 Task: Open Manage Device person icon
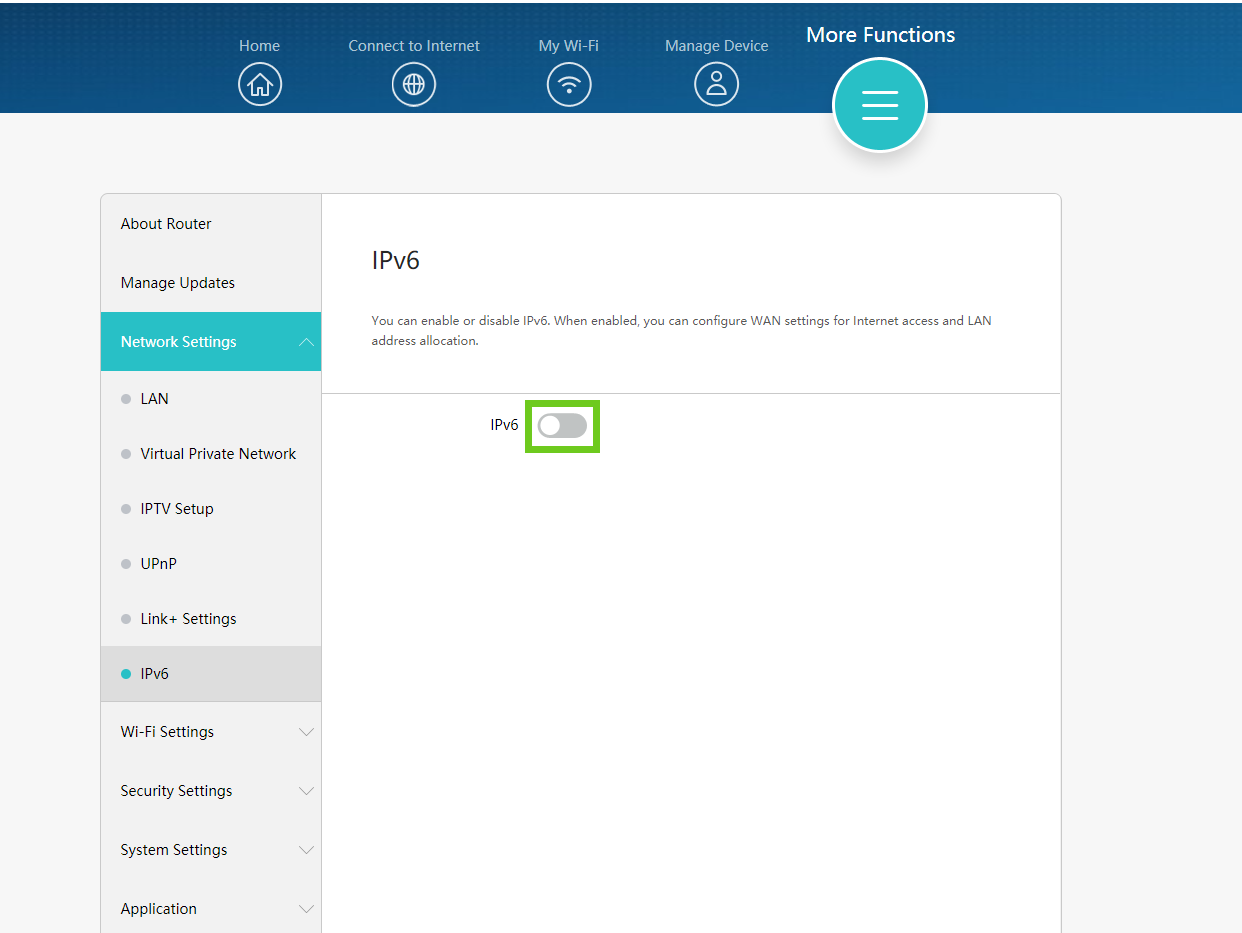click(x=716, y=85)
